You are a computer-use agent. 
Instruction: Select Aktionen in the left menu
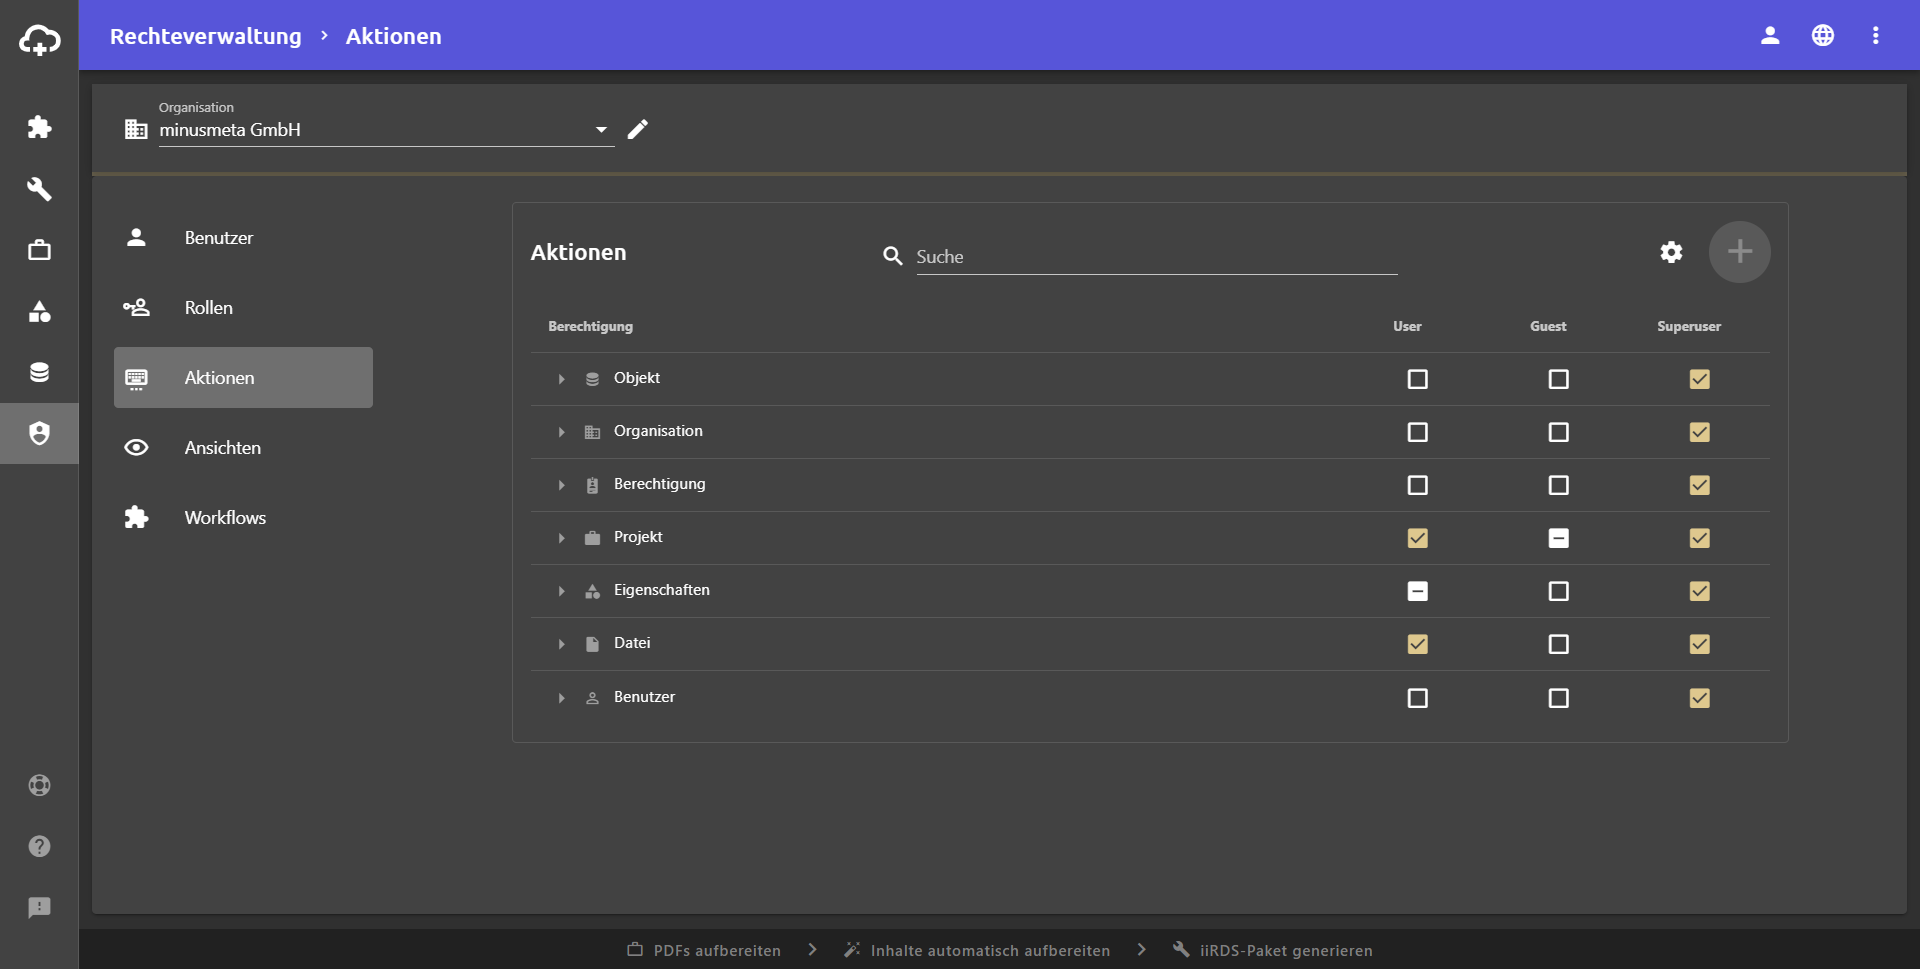coord(243,378)
